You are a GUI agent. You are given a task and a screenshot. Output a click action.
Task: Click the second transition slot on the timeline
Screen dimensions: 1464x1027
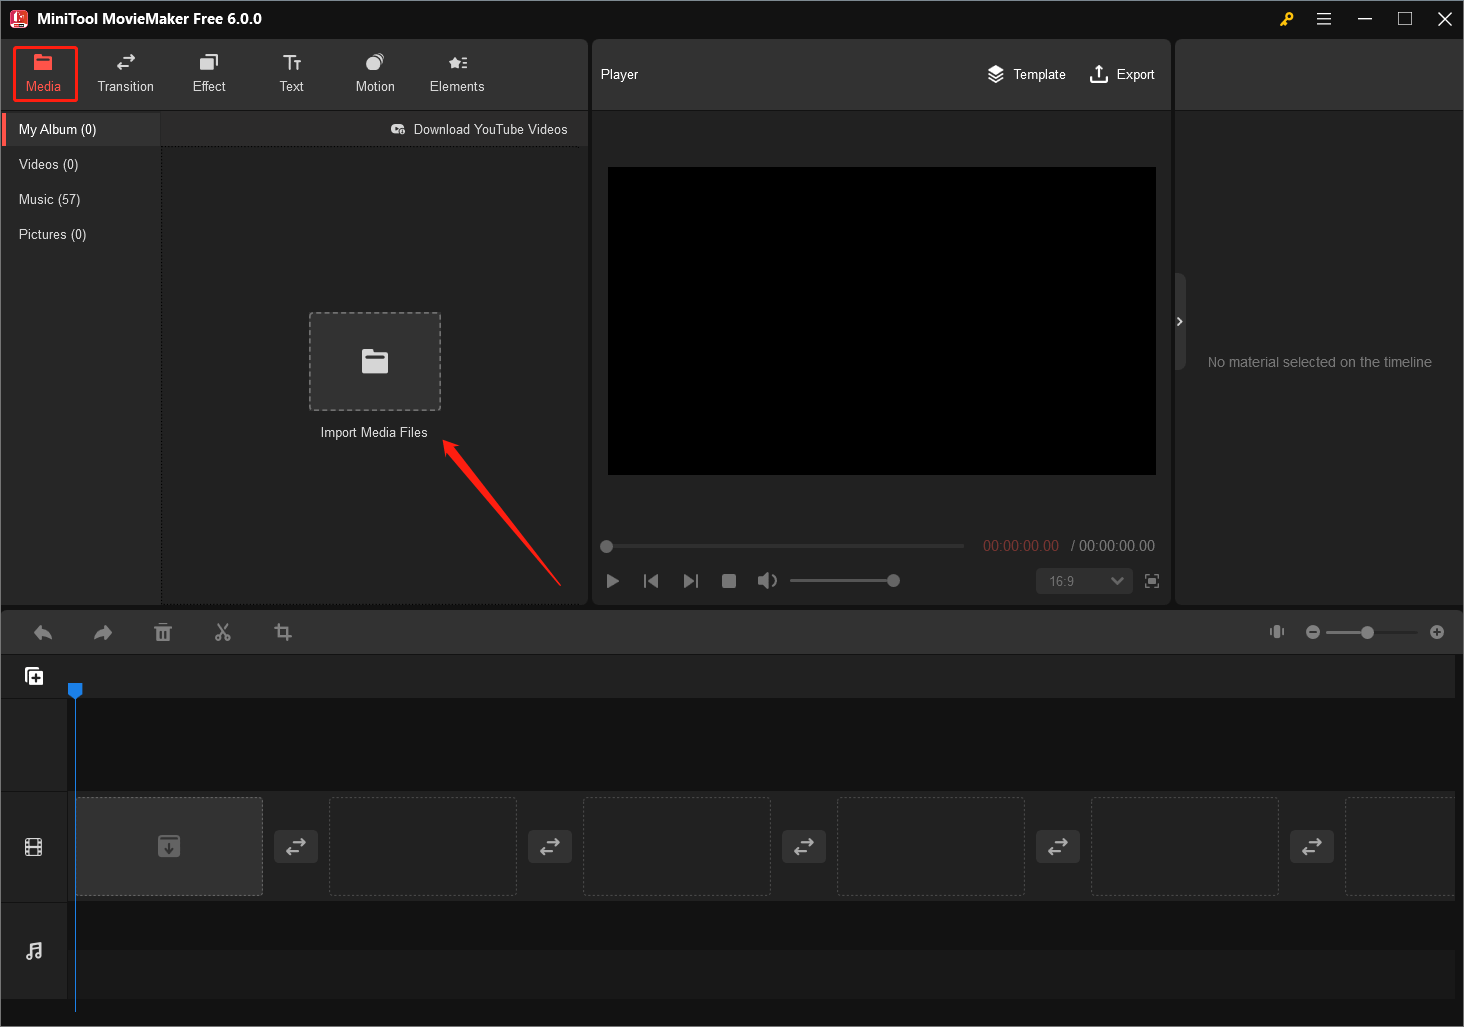click(550, 847)
